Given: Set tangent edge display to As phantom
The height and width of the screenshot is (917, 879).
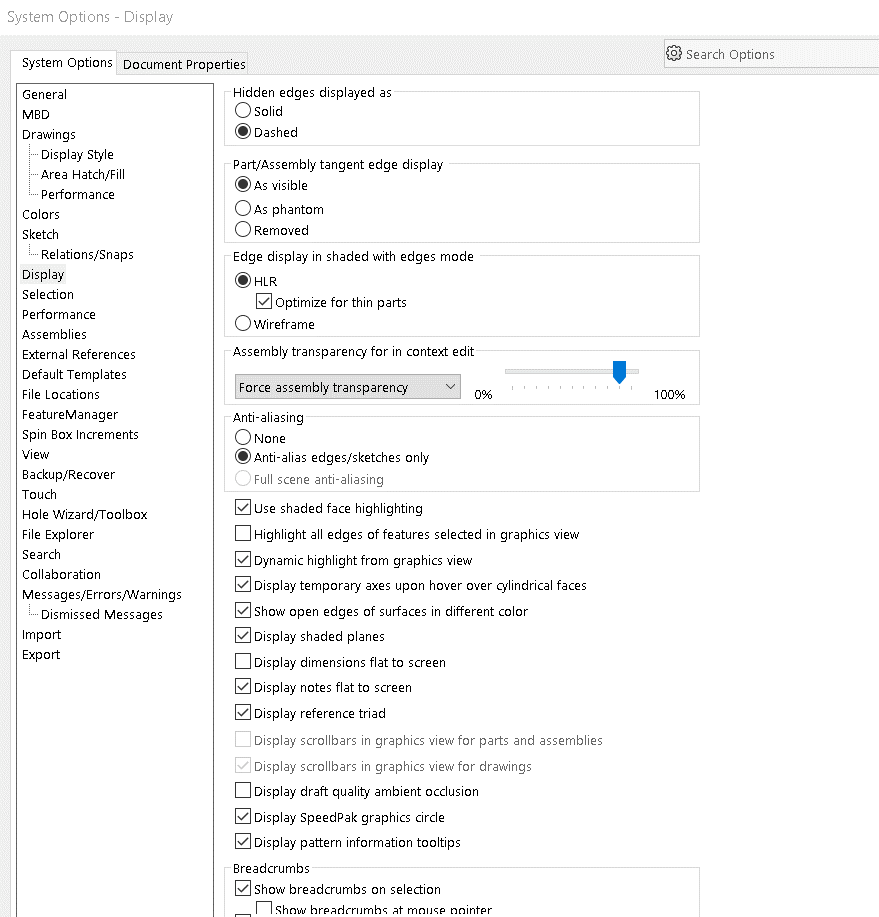Looking at the screenshot, I should coord(243,208).
